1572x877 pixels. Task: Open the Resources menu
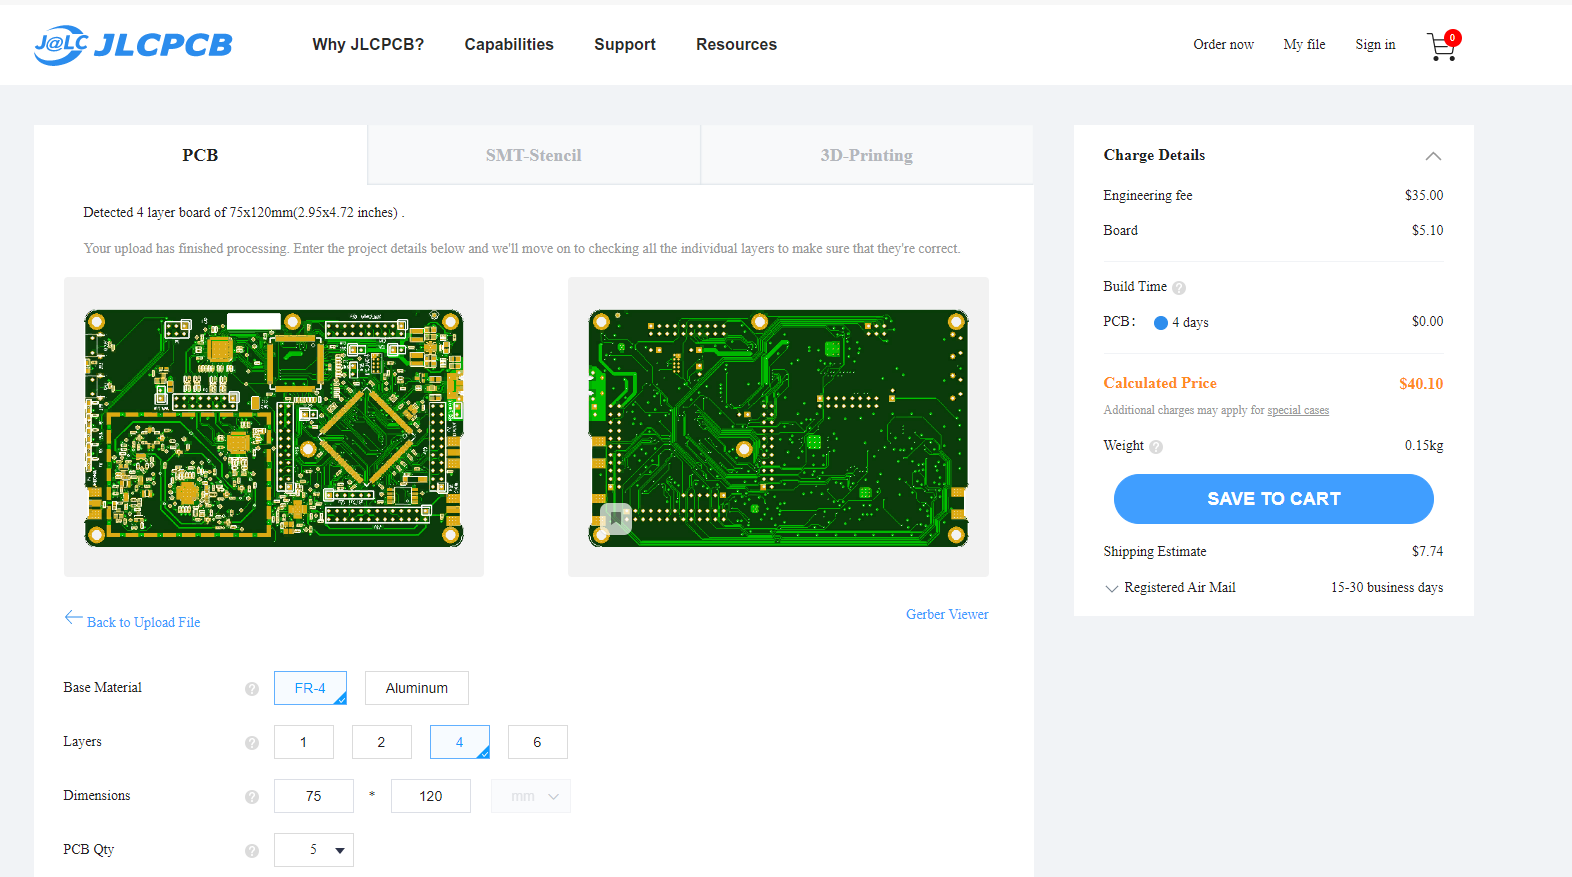click(x=736, y=44)
